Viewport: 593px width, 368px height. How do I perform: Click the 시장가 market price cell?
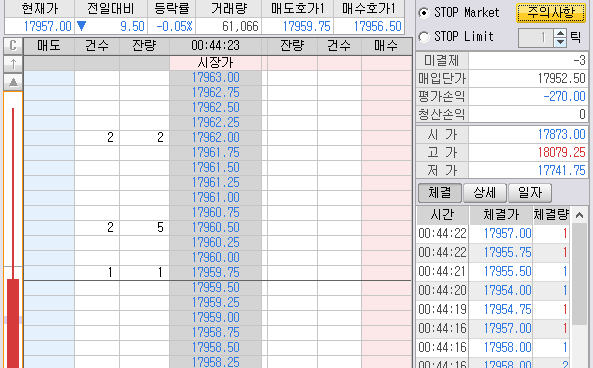click(x=216, y=63)
